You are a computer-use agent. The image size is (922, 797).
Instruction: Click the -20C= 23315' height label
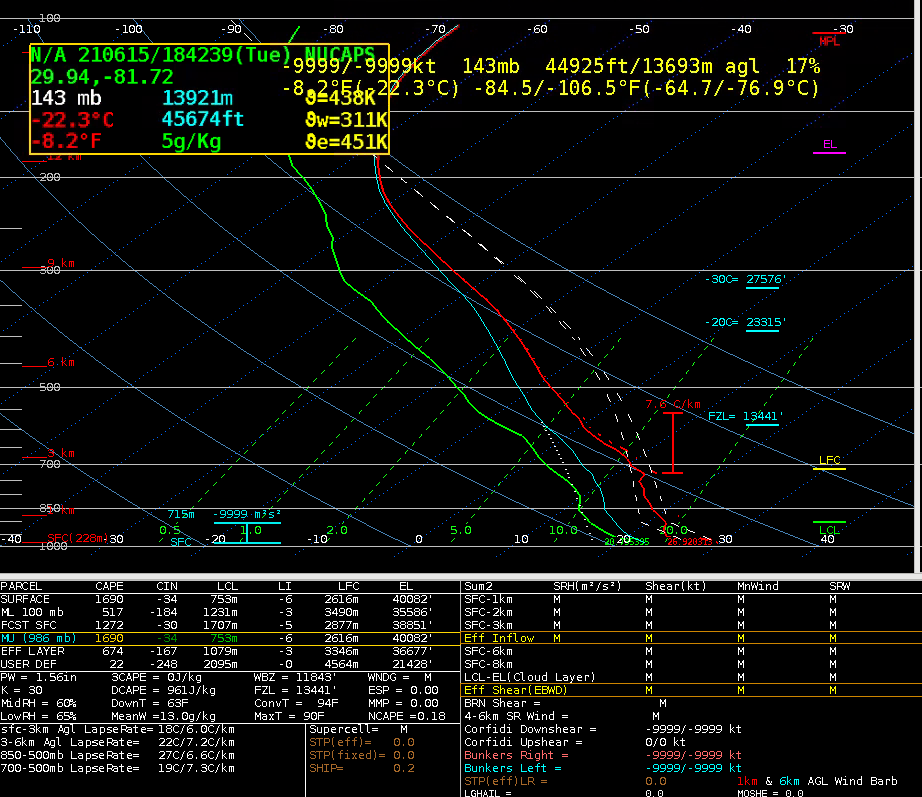point(746,322)
